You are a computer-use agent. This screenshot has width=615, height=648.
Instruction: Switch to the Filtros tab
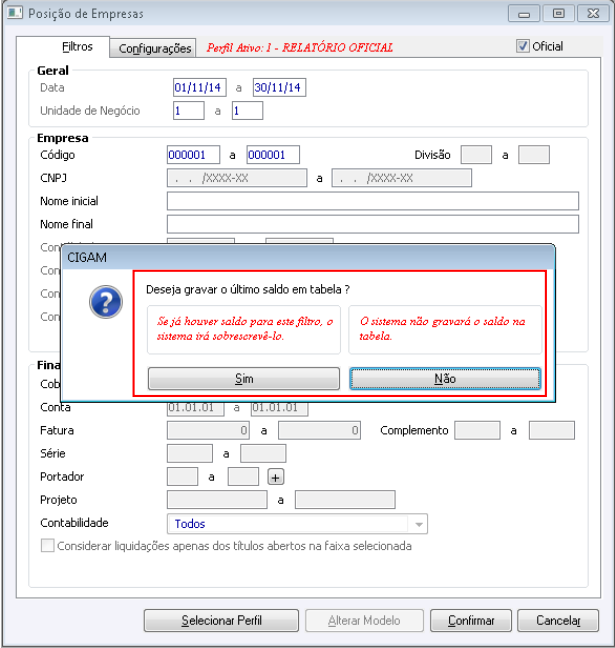click(x=77, y=47)
